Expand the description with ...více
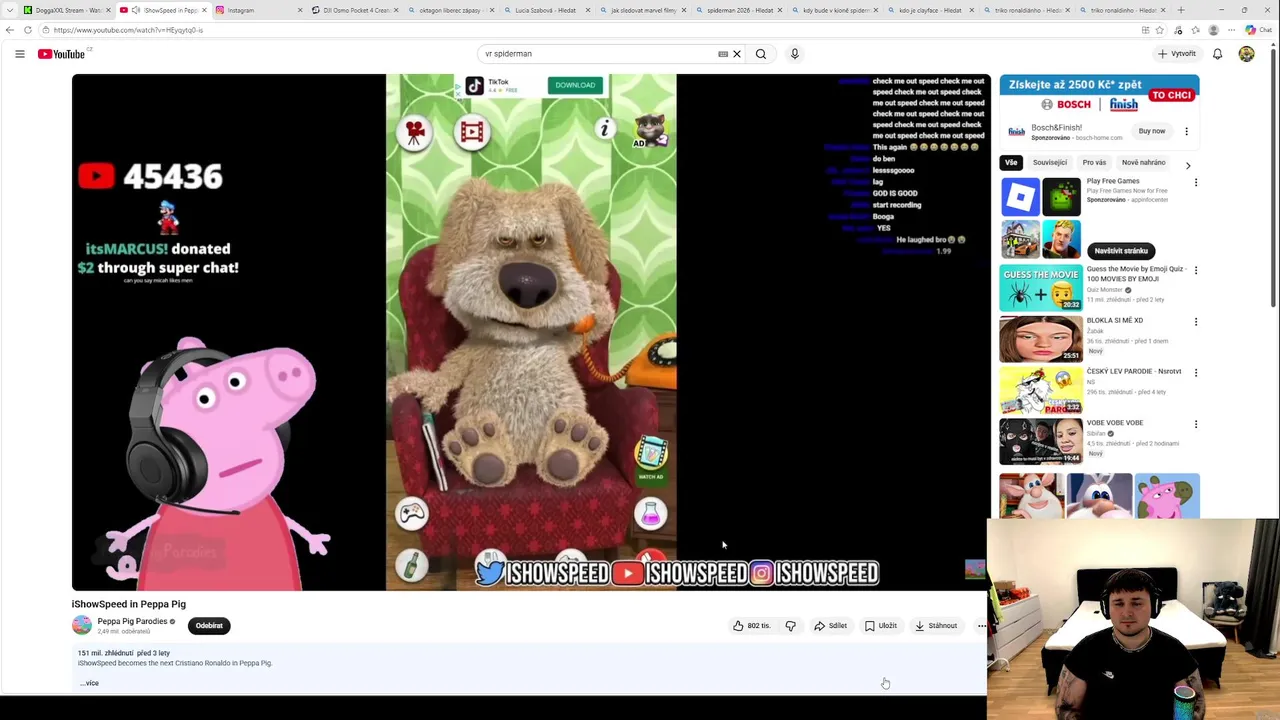The image size is (1280, 720). [89, 683]
